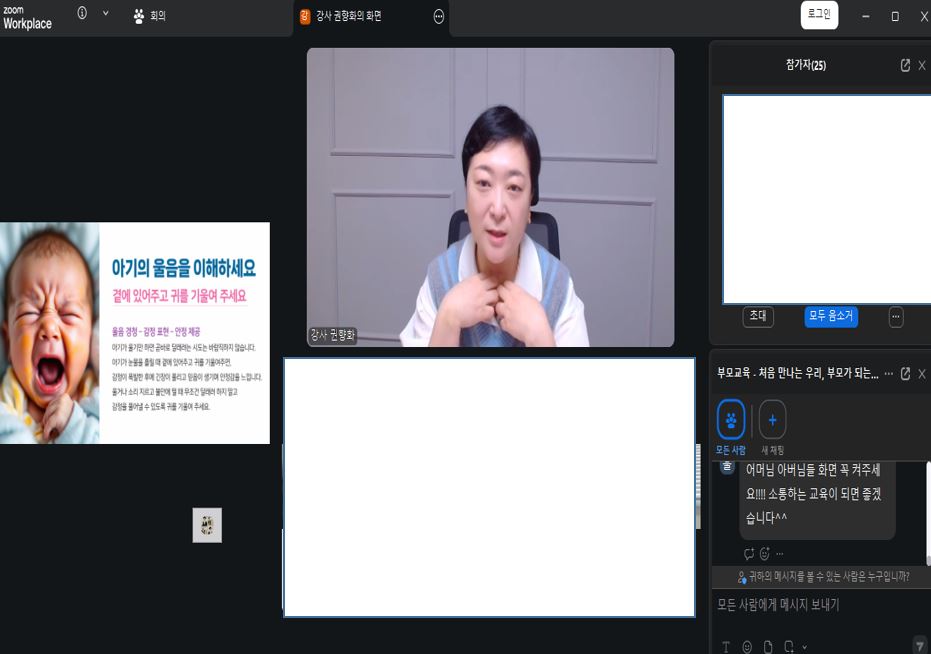Open the chat header's more options menu
This screenshot has height=654, width=931.
(888, 373)
